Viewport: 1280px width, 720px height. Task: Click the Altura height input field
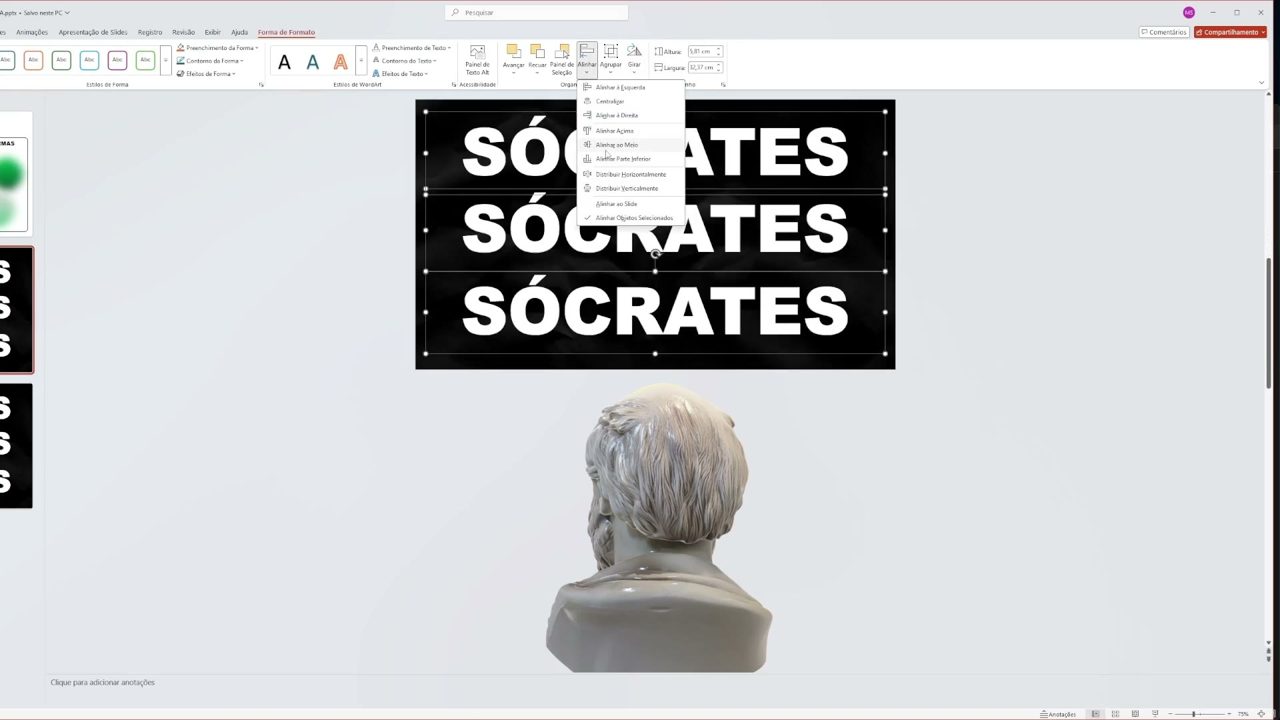click(704, 51)
